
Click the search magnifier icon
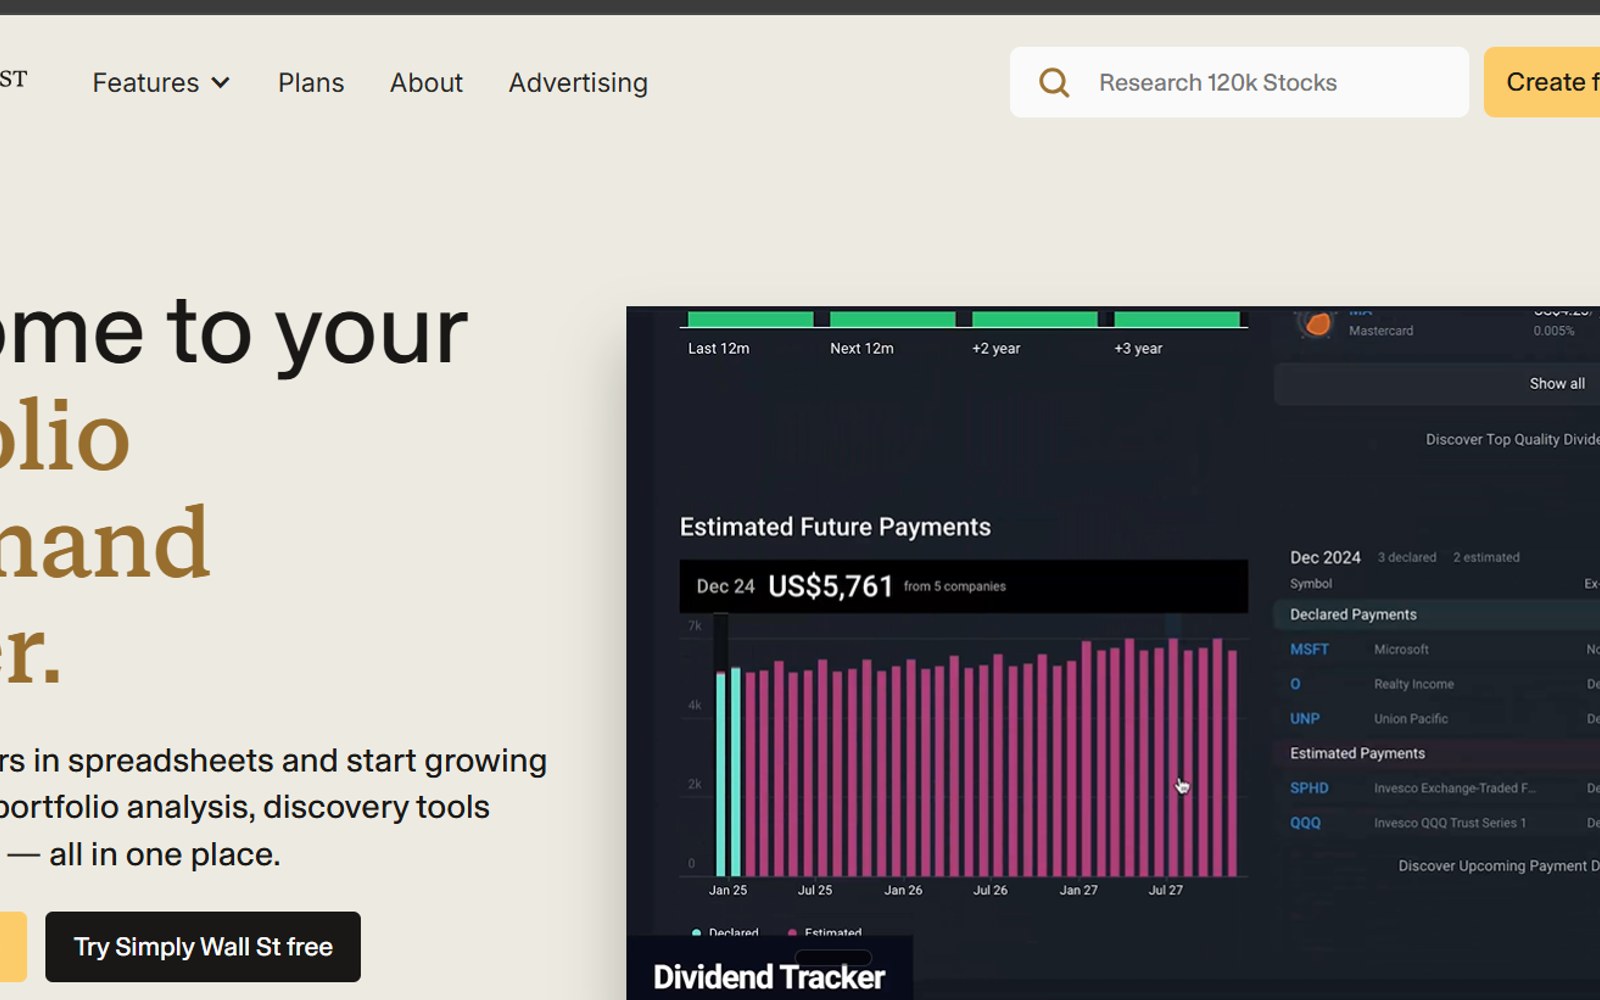[1054, 82]
